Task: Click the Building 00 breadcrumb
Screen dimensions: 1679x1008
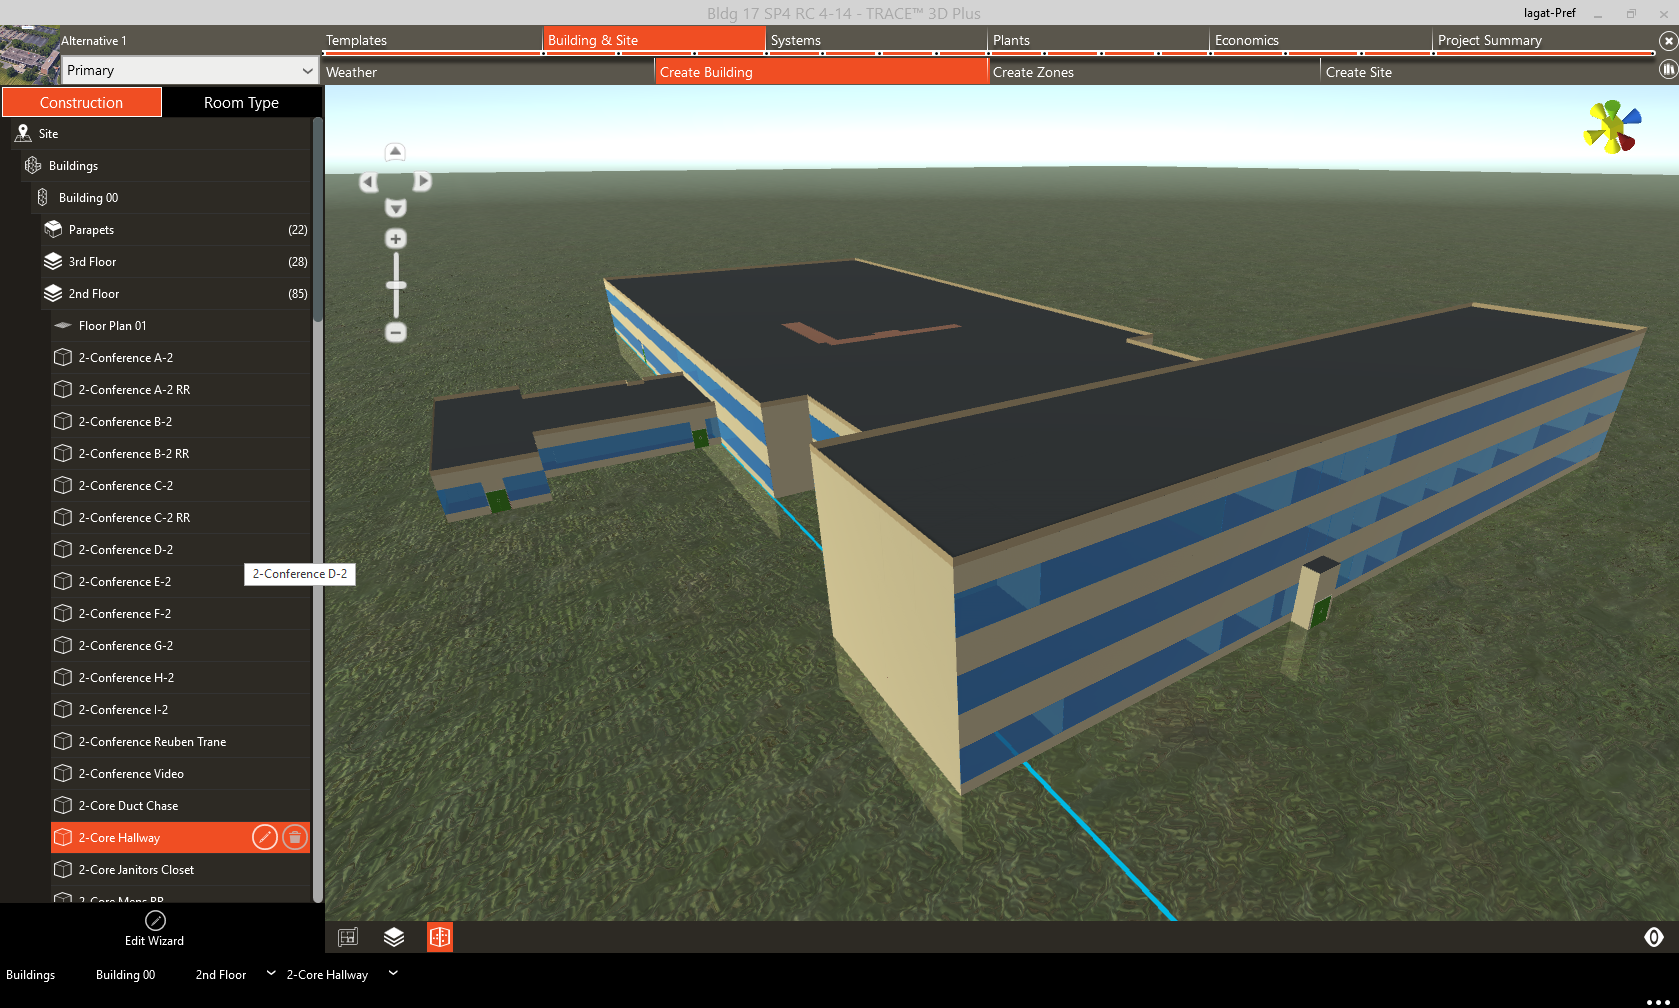Action: coord(125,975)
